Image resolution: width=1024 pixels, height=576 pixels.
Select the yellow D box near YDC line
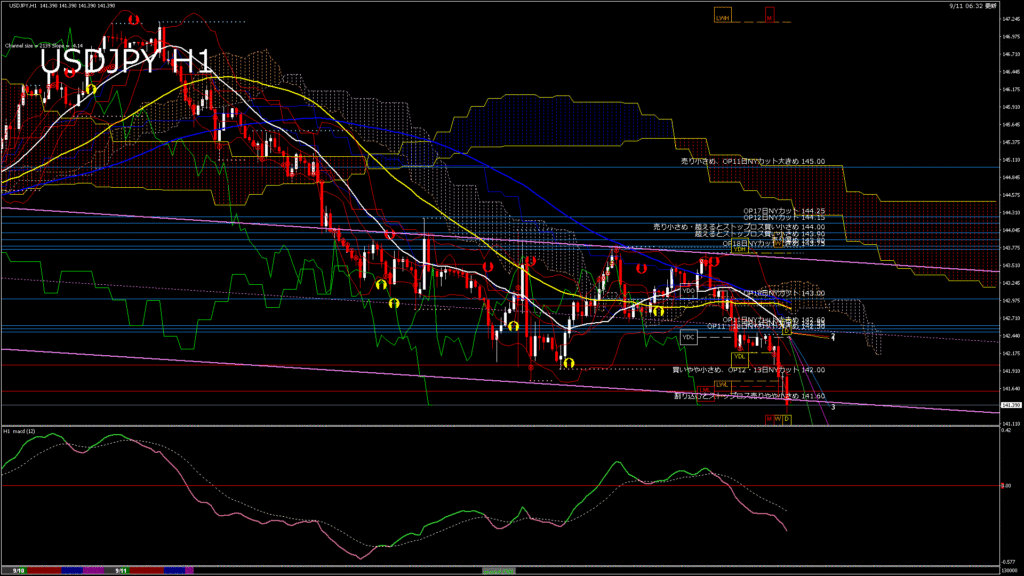point(788,331)
